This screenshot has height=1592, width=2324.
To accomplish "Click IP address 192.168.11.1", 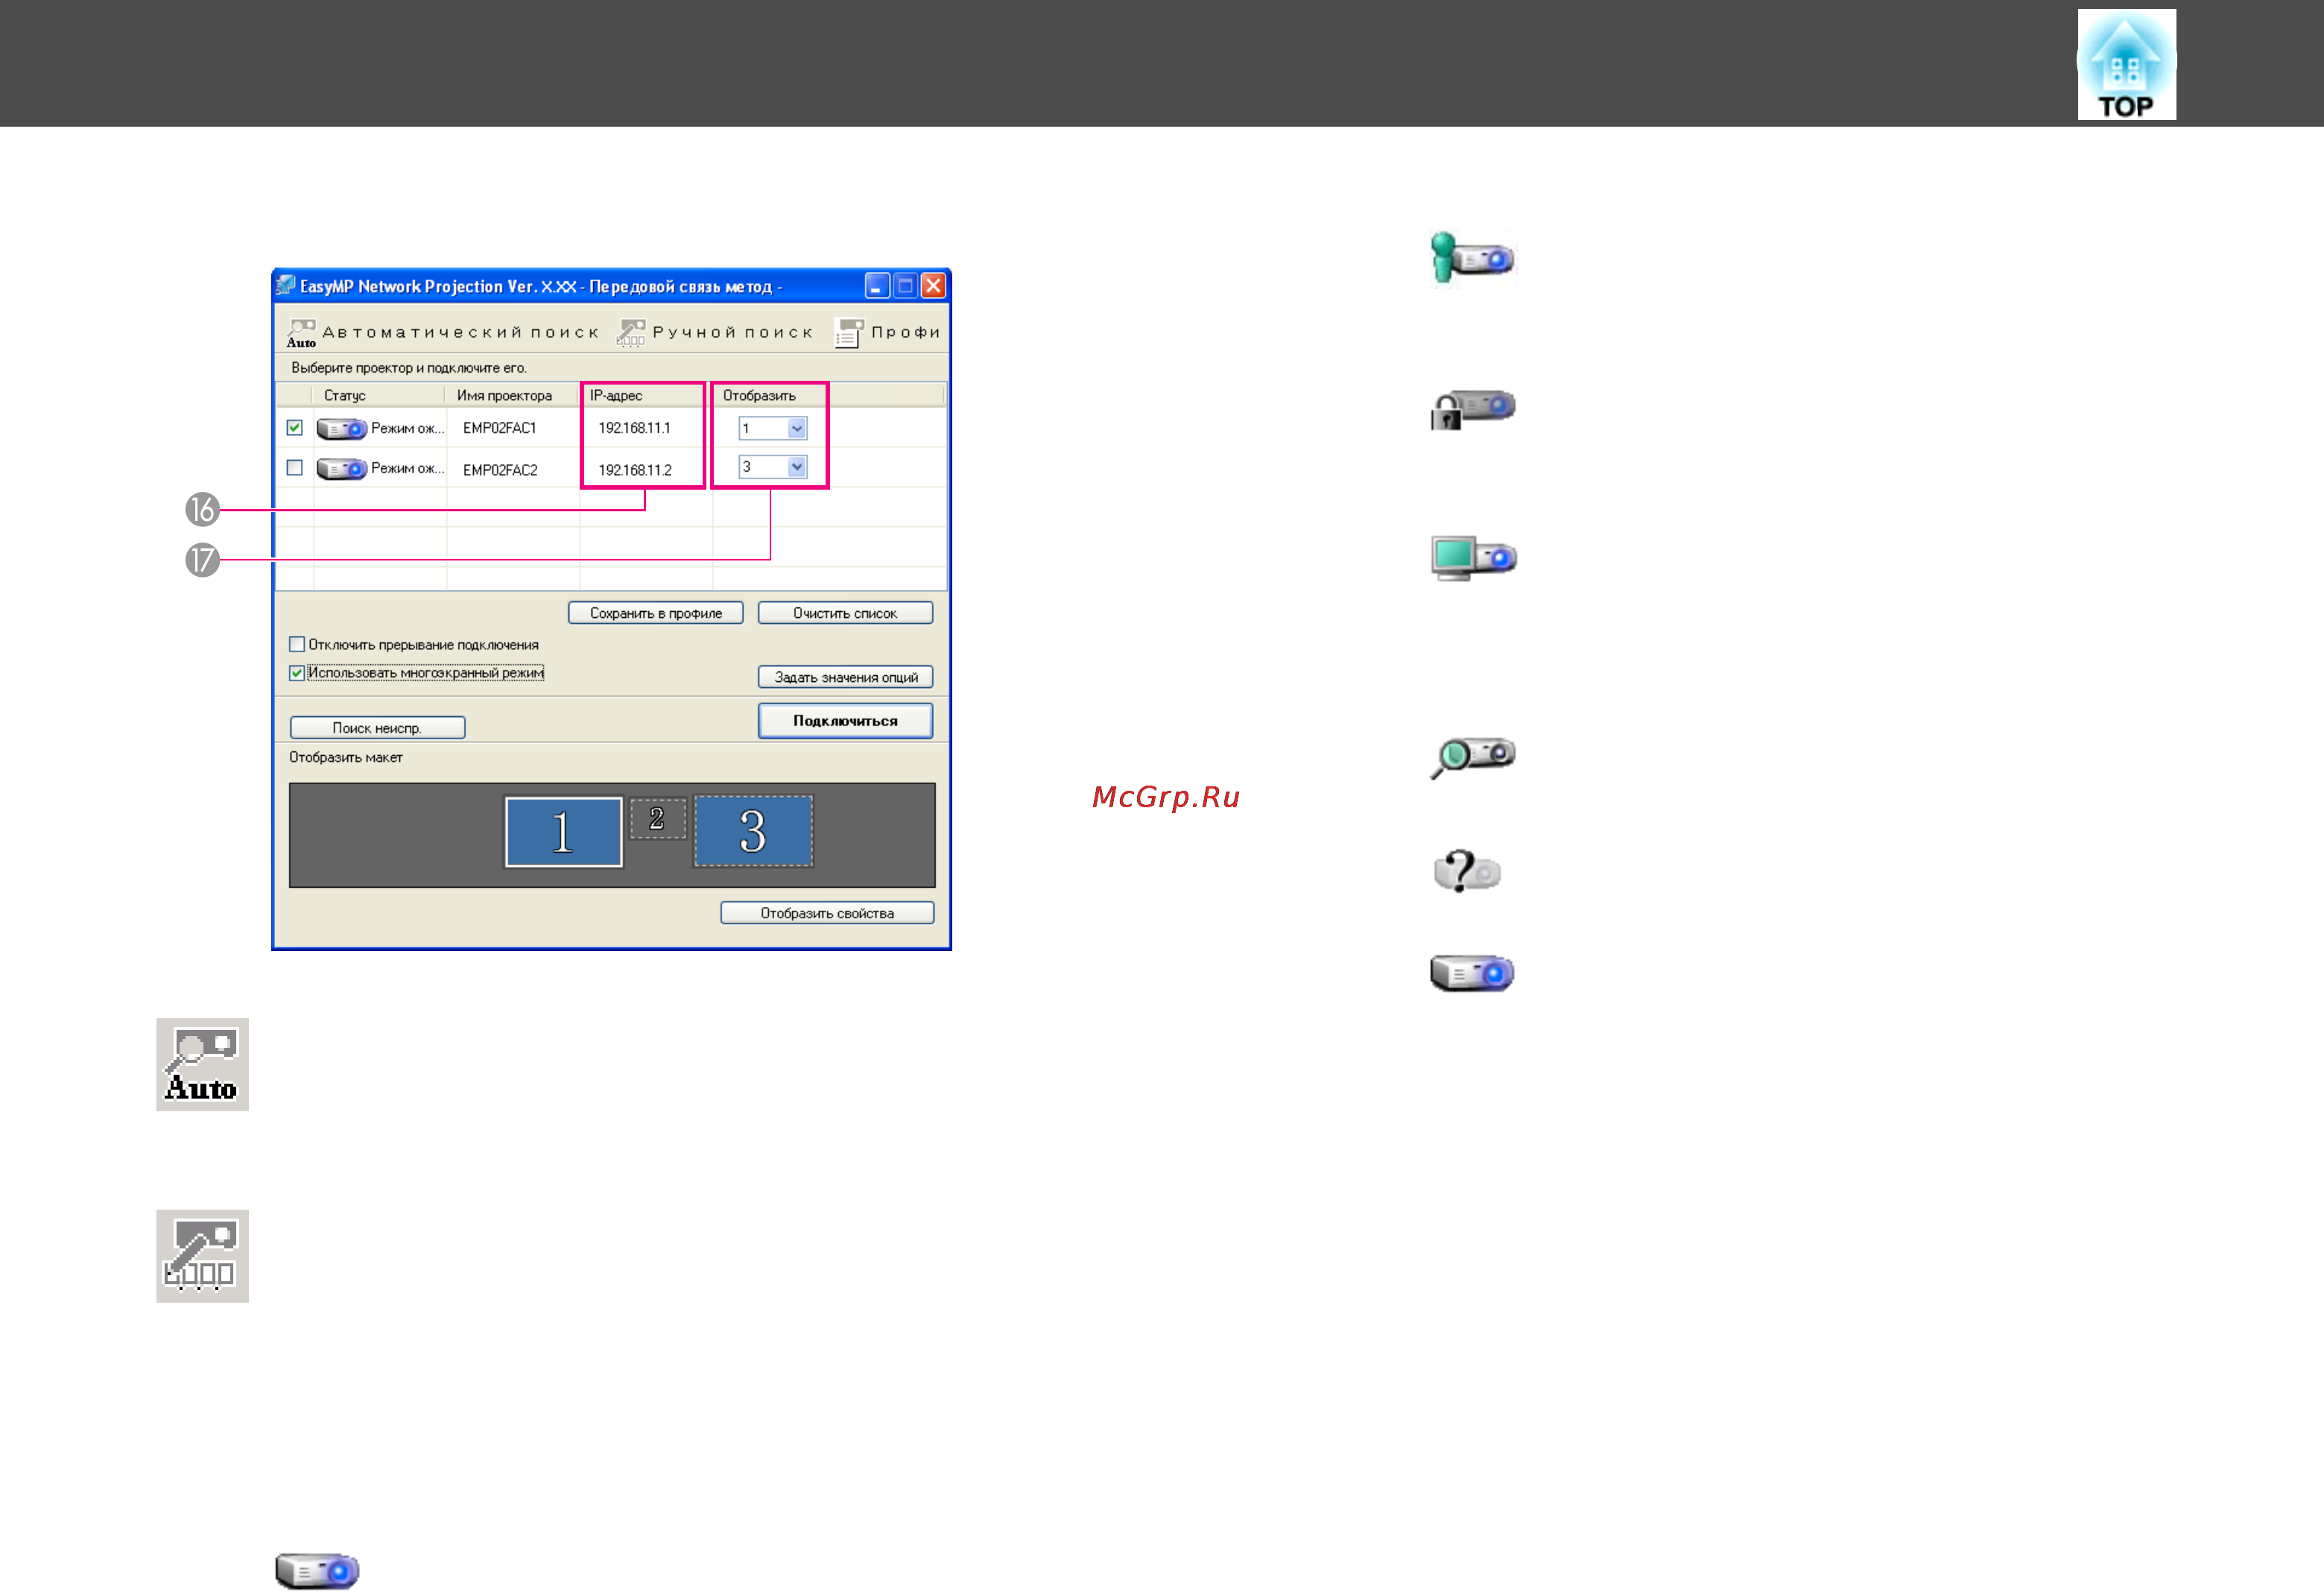I will (x=635, y=429).
